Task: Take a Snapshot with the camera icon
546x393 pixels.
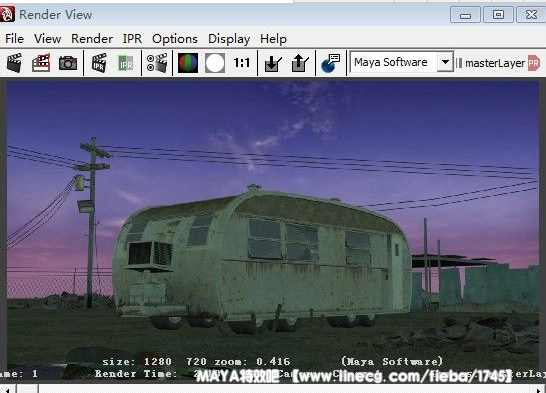Action: [68, 63]
